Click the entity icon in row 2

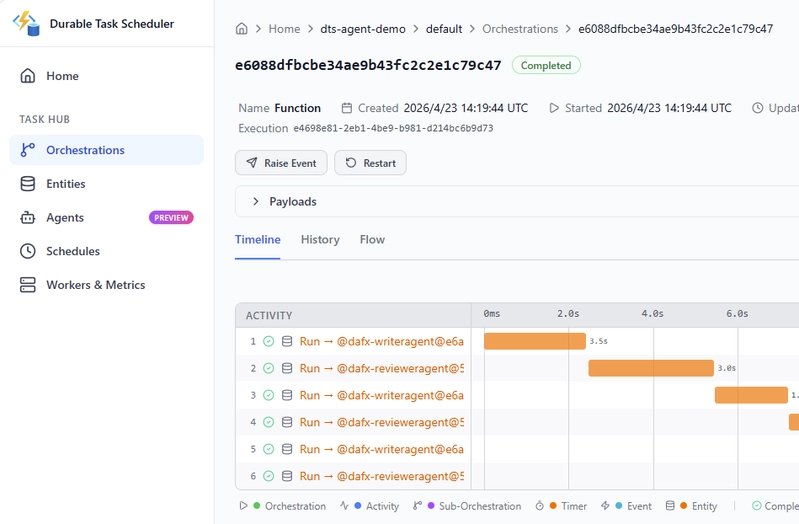pyautogui.click(x=287, y=368)
